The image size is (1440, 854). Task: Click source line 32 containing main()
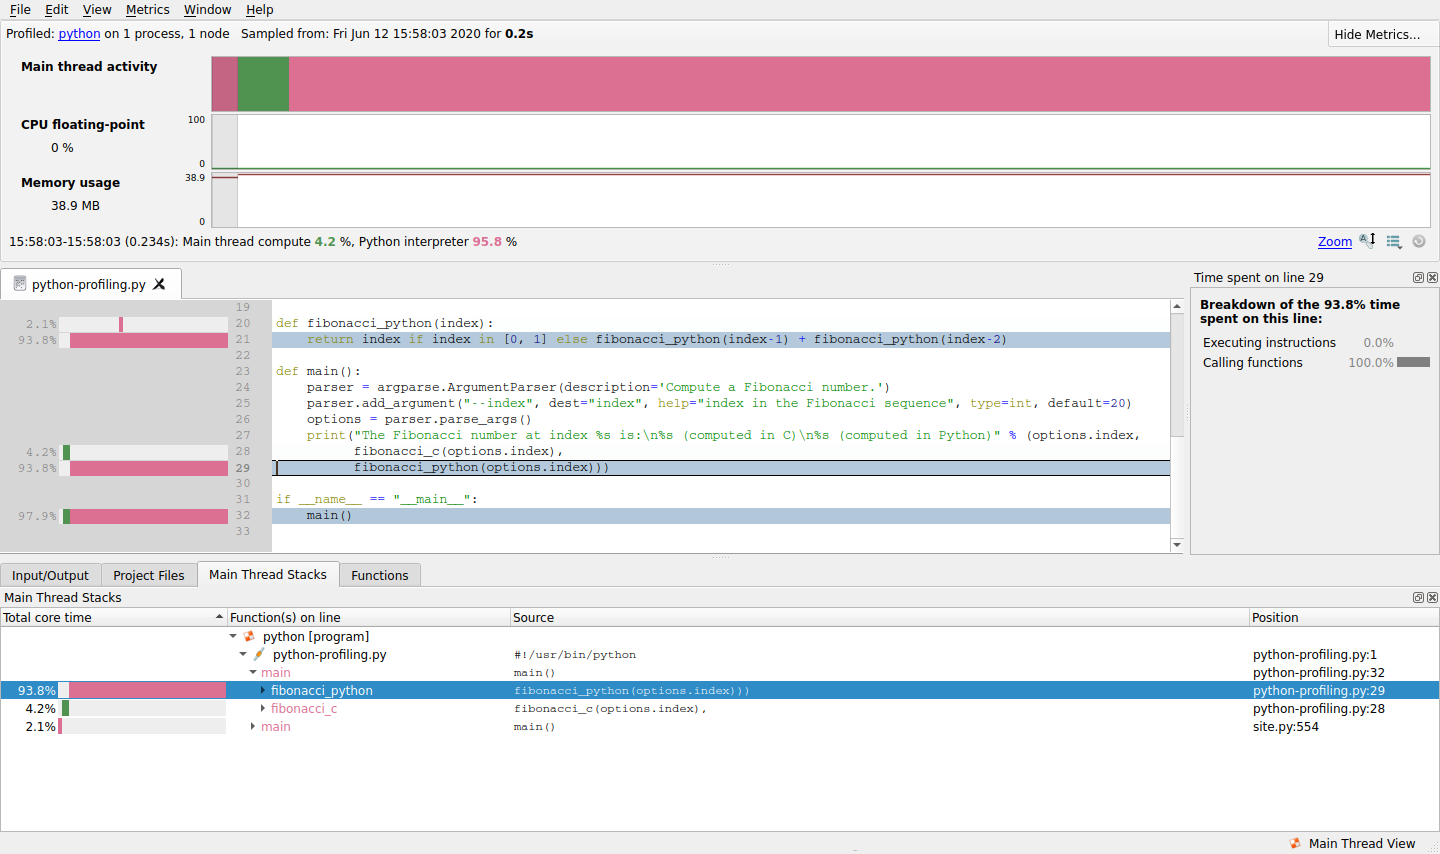tap(721, 515)
